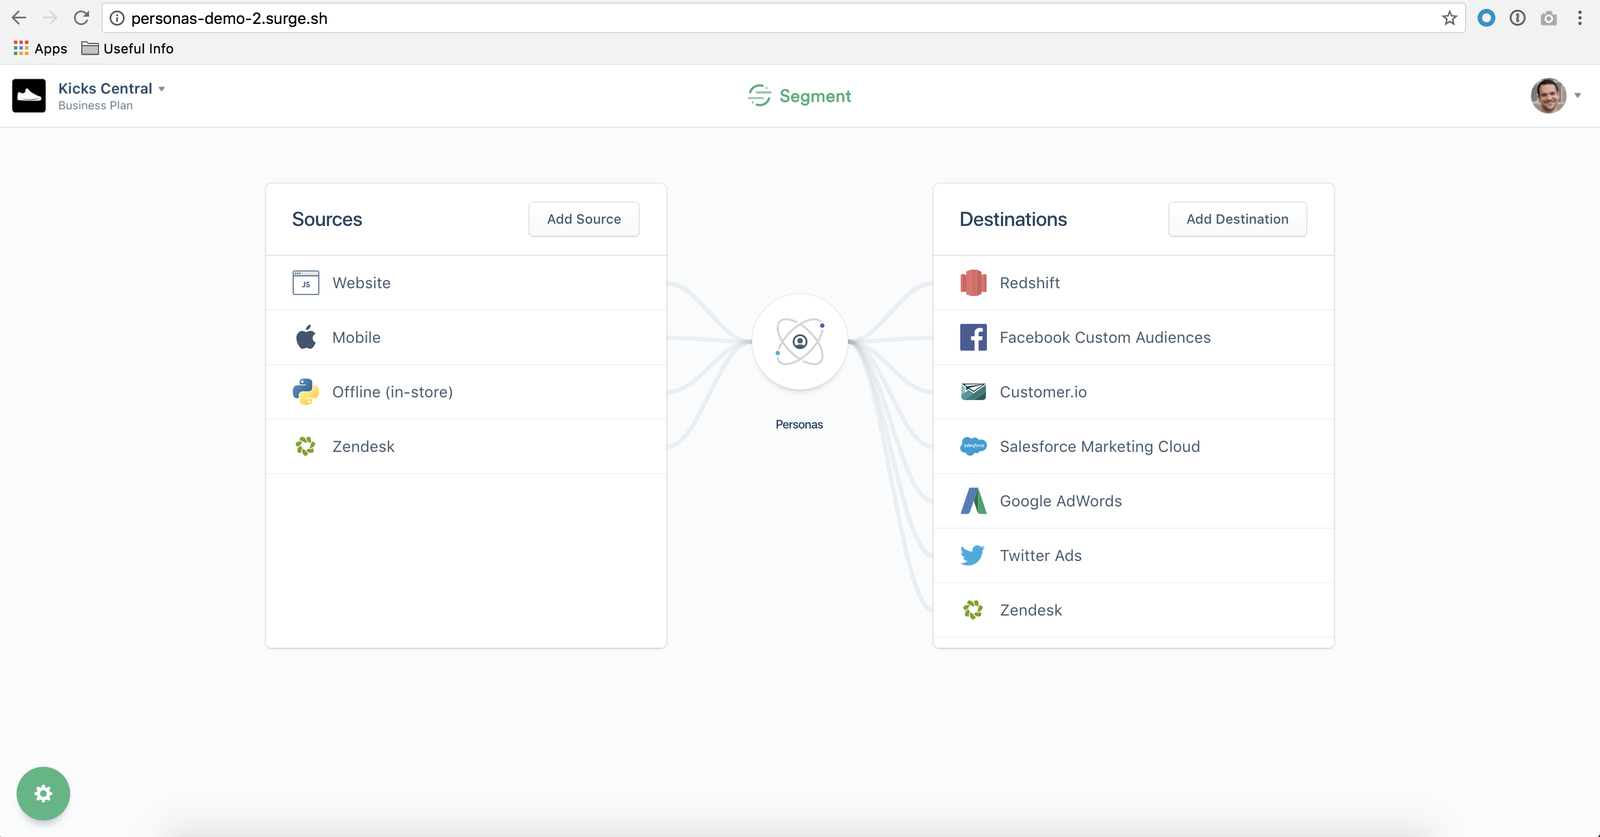Open the Zendesk destination row
Image resolution: width=1600 pixels, height=837 pixels.
tap(1134, 610)
